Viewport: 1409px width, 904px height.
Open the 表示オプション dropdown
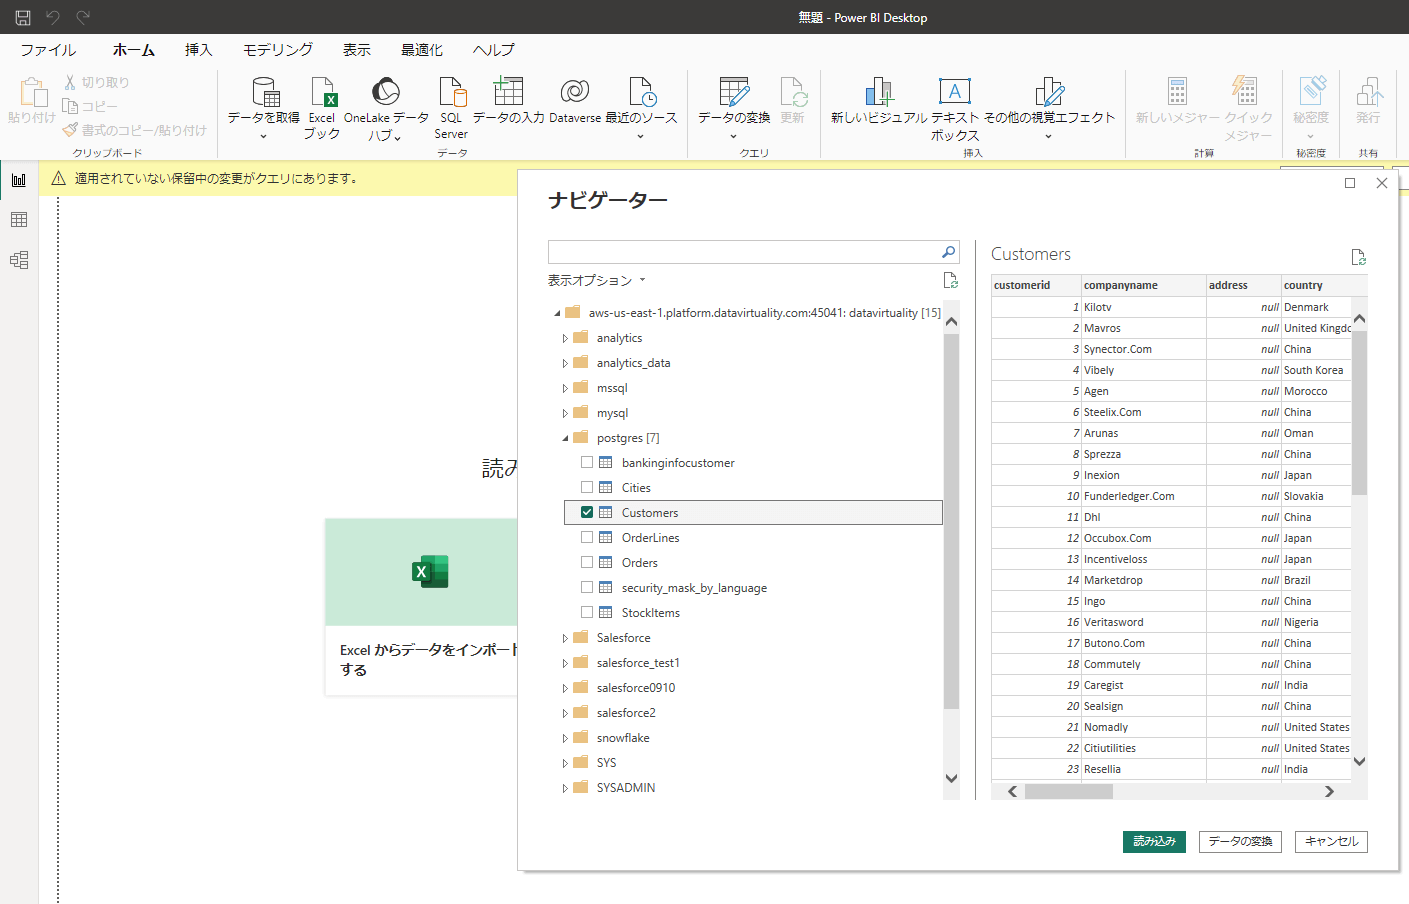click(596, 280)
